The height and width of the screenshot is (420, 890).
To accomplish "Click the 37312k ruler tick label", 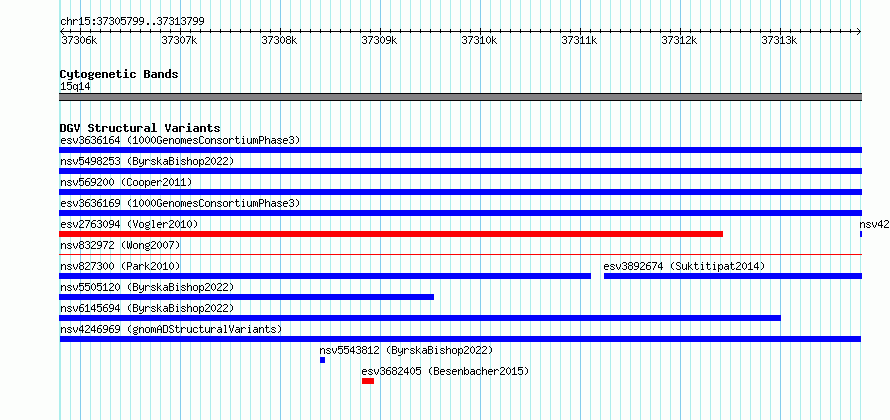I will [x=679, y=40].
